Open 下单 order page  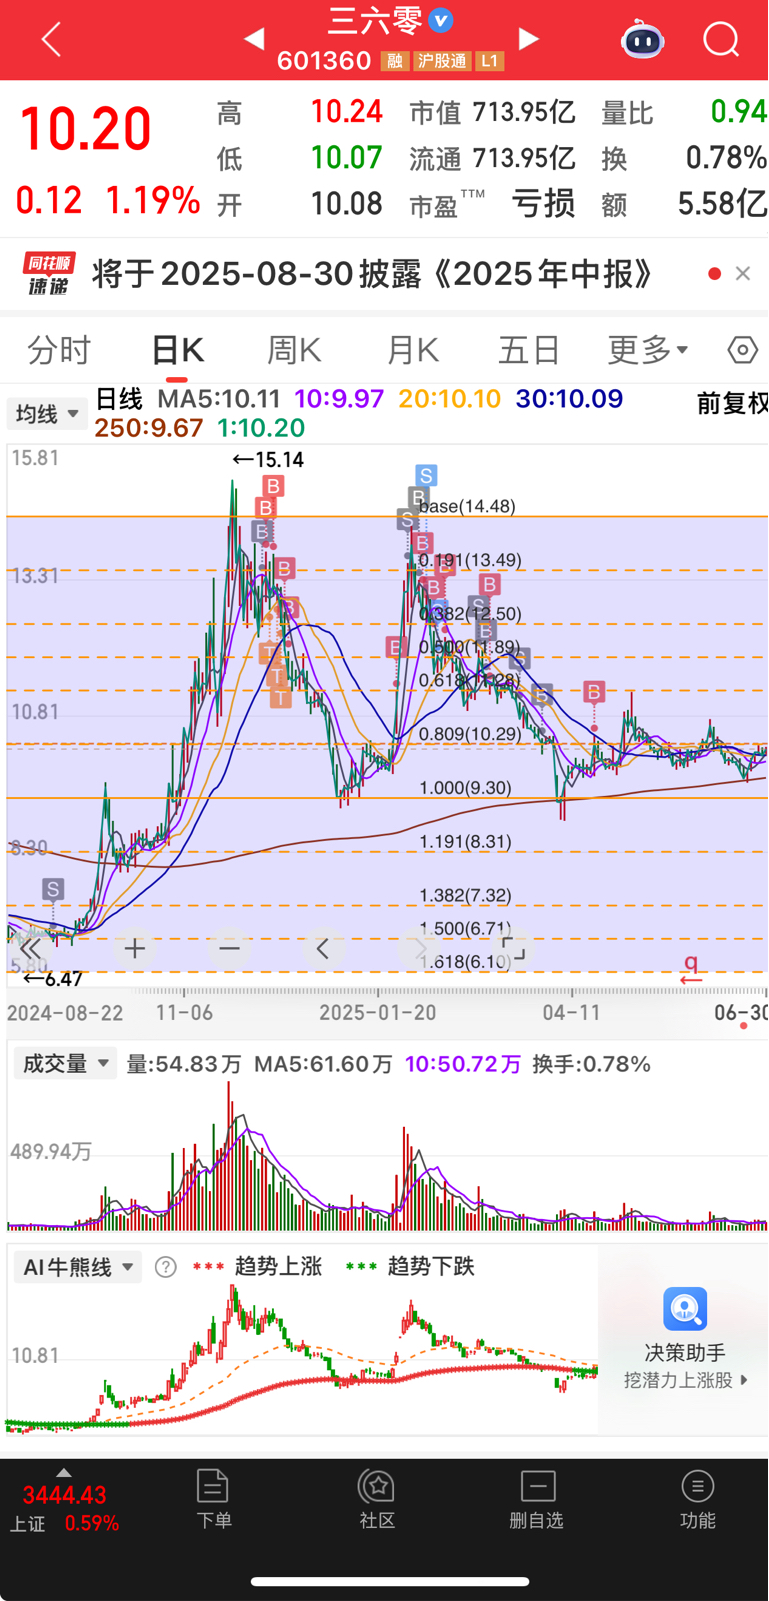pos(213,1499)
